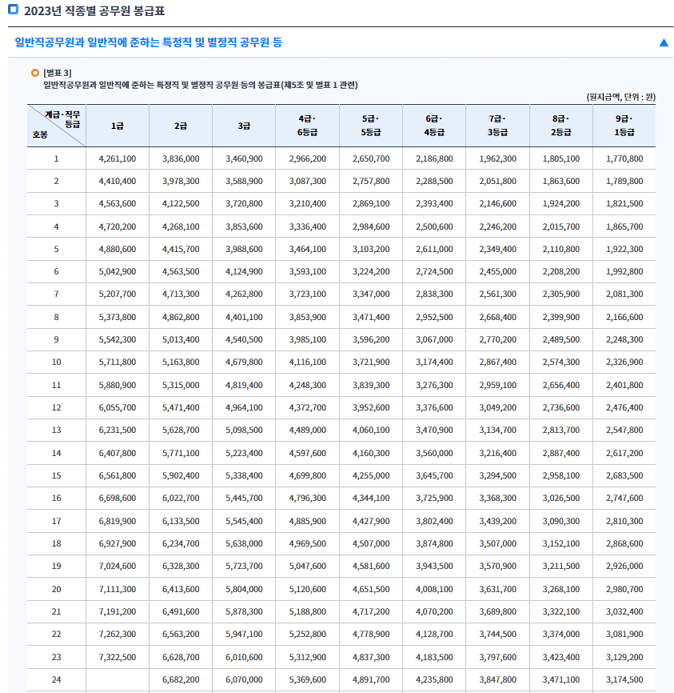Click the value 3,645,700 in row 15
Viewport: 674px width, 693px height.
434,476
